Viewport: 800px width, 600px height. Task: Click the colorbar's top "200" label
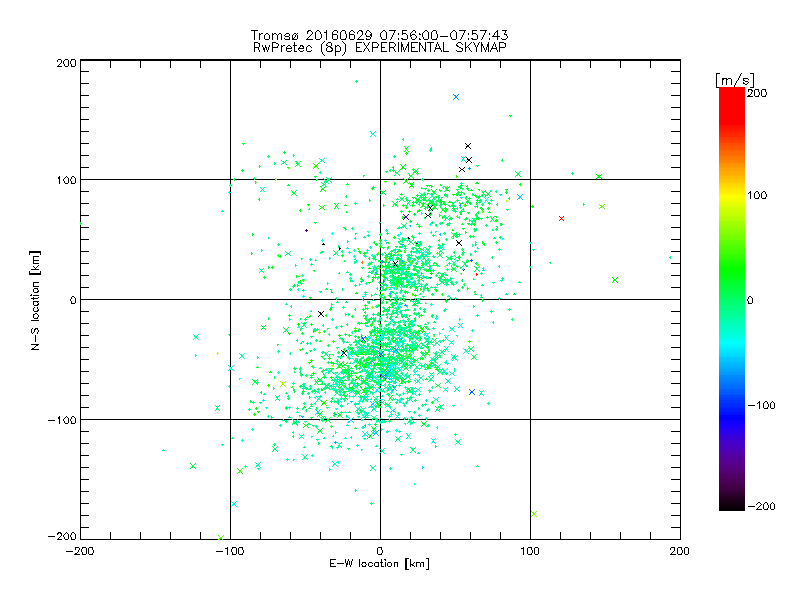point(757,93)
